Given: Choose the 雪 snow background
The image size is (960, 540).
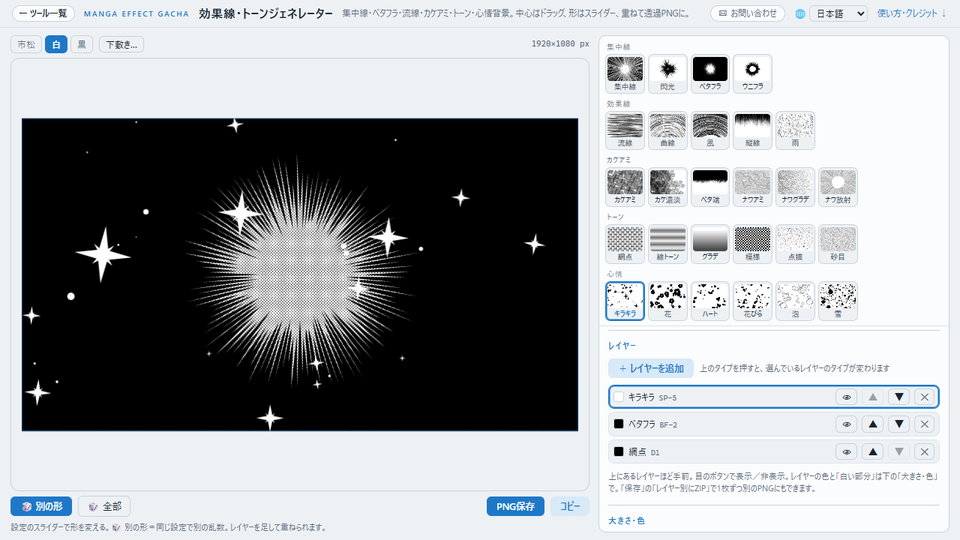Looking at the screenshot, I should 838,301.
